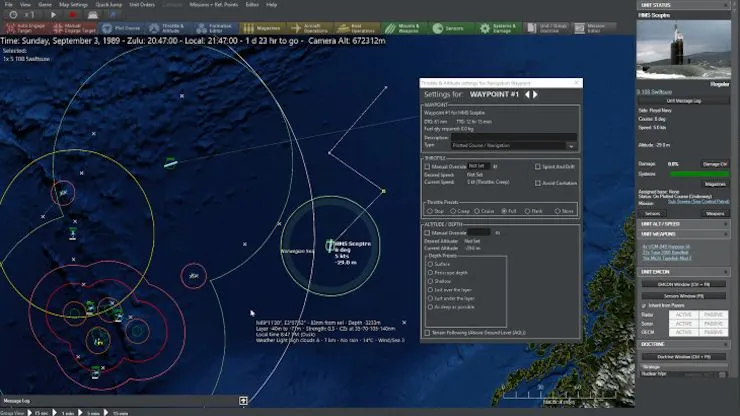Open Unit / Group Doctrine from the toolbar
The image size is (740, 416).
547,28
